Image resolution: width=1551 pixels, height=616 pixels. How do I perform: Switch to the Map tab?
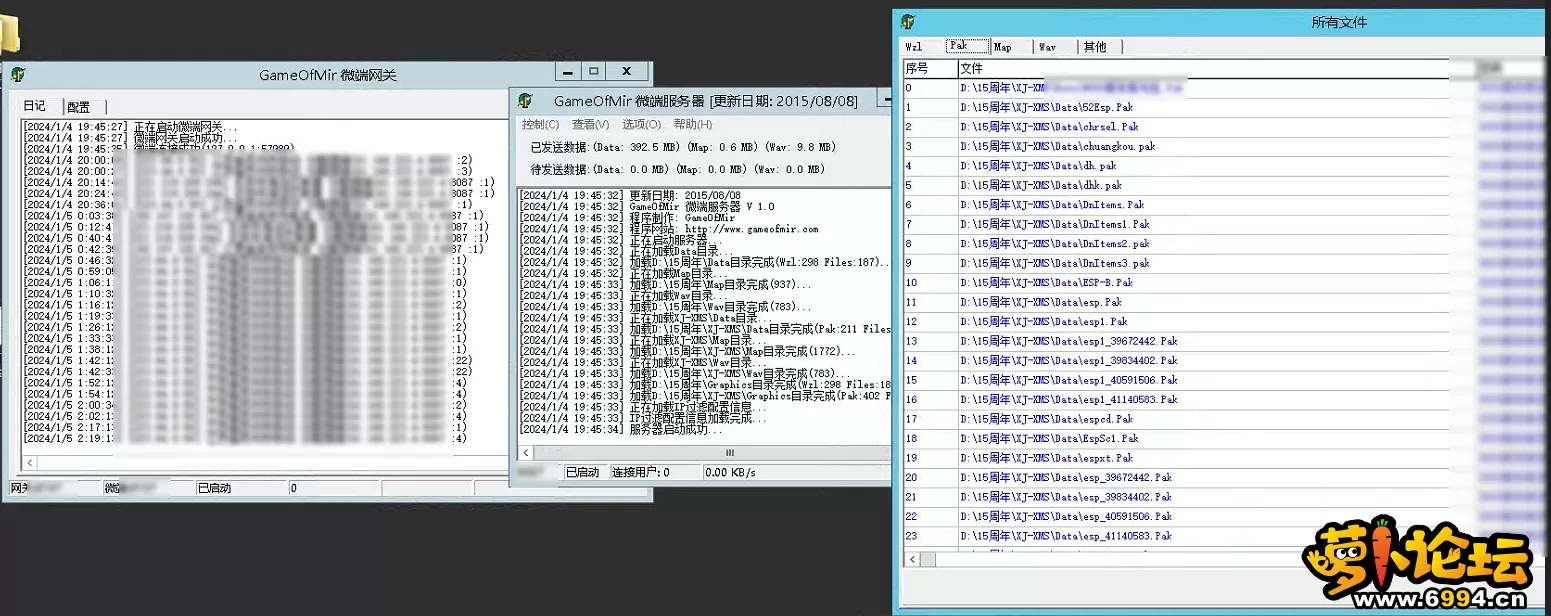1002,47
